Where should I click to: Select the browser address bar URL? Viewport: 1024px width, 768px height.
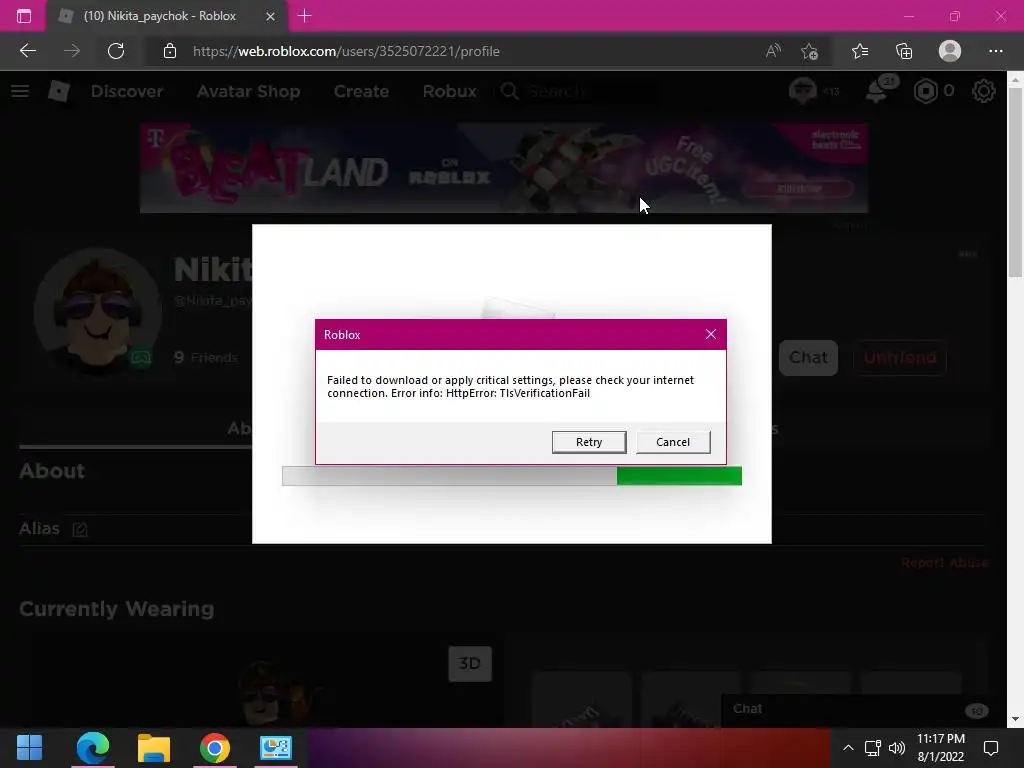[x=346, y=51]
